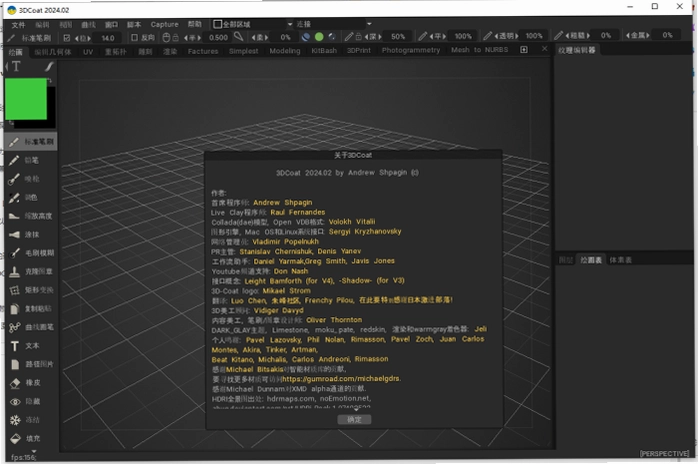This screenshot has height=464, width=698.
Task: Select the 标准笔刷 standard brush tool in the left toolbar
Action: (31, 142)
